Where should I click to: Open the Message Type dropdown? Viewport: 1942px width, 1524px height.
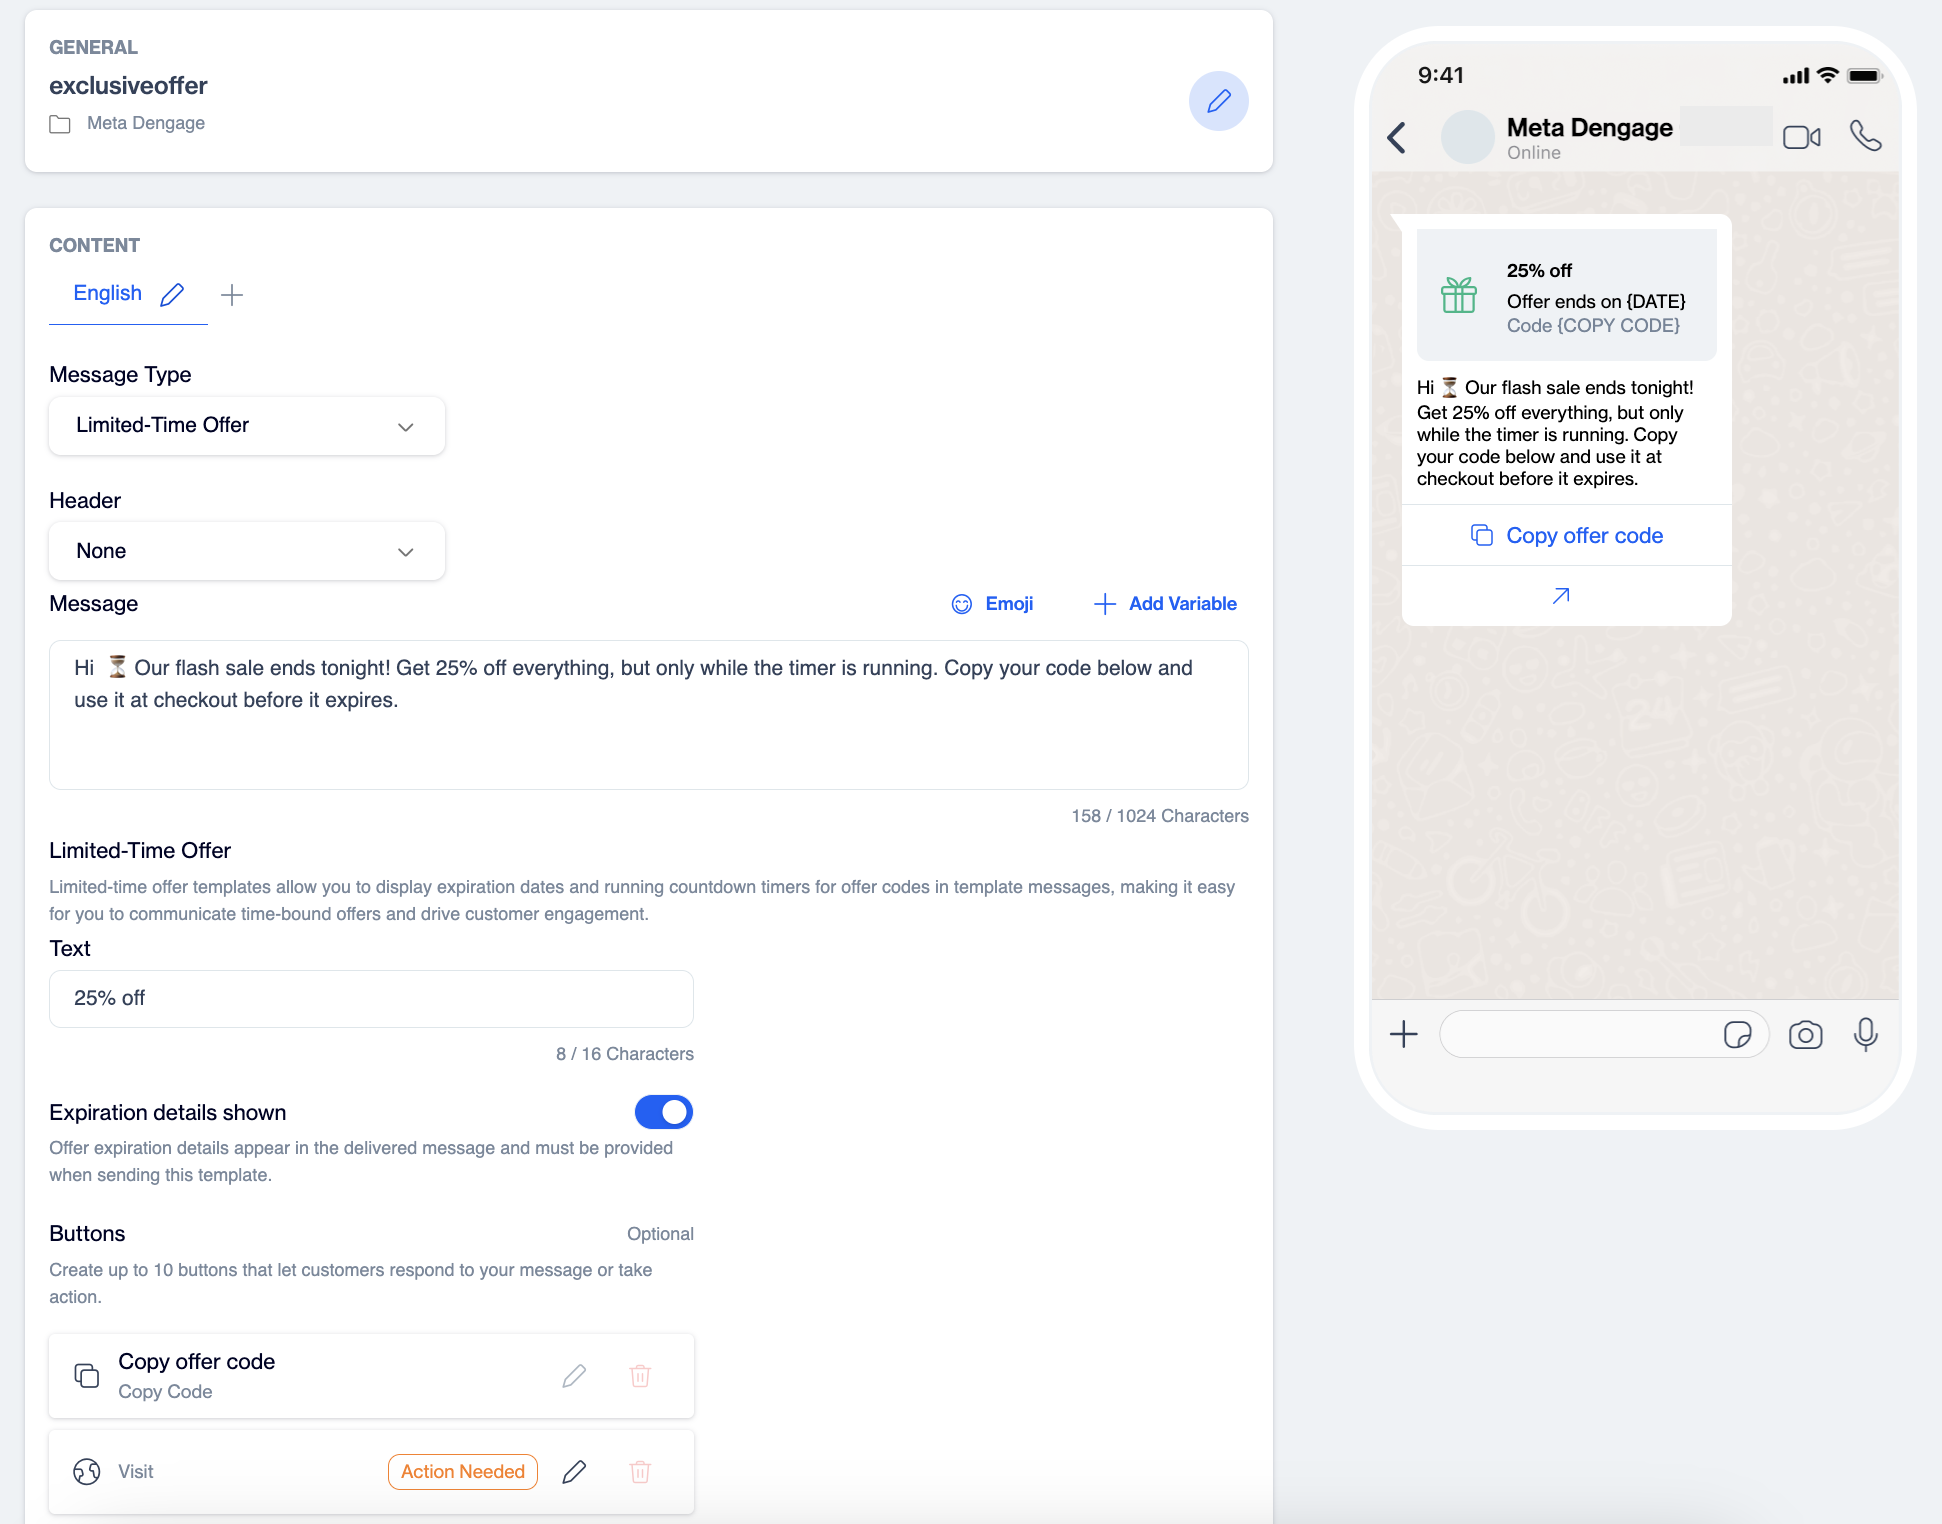pos(247,426)
